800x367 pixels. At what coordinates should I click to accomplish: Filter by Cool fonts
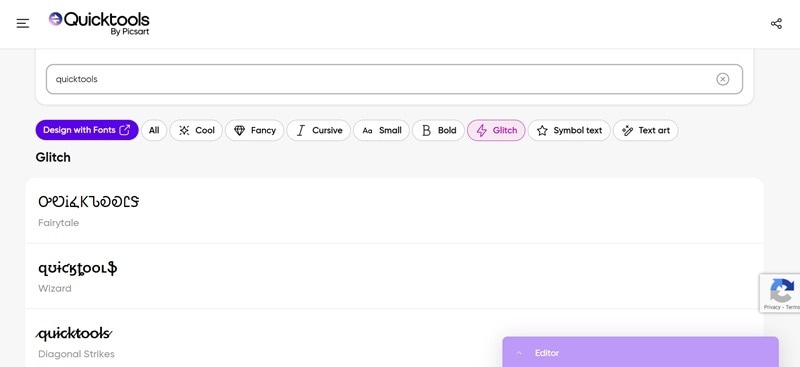click(x=196, y=130)
